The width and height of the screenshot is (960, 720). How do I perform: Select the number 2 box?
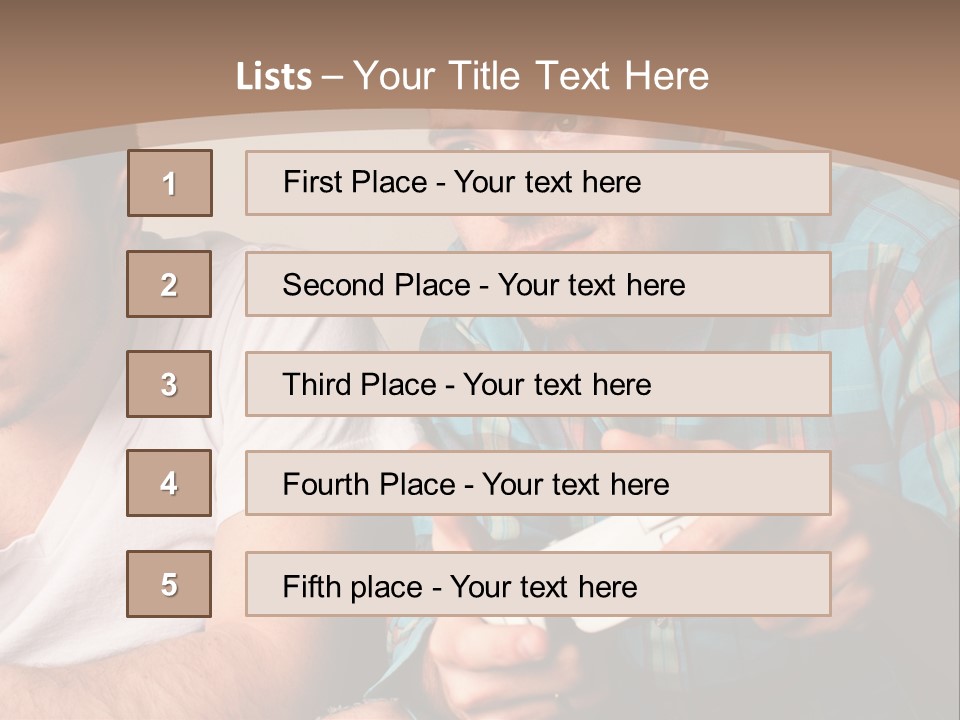click(169, 284)
